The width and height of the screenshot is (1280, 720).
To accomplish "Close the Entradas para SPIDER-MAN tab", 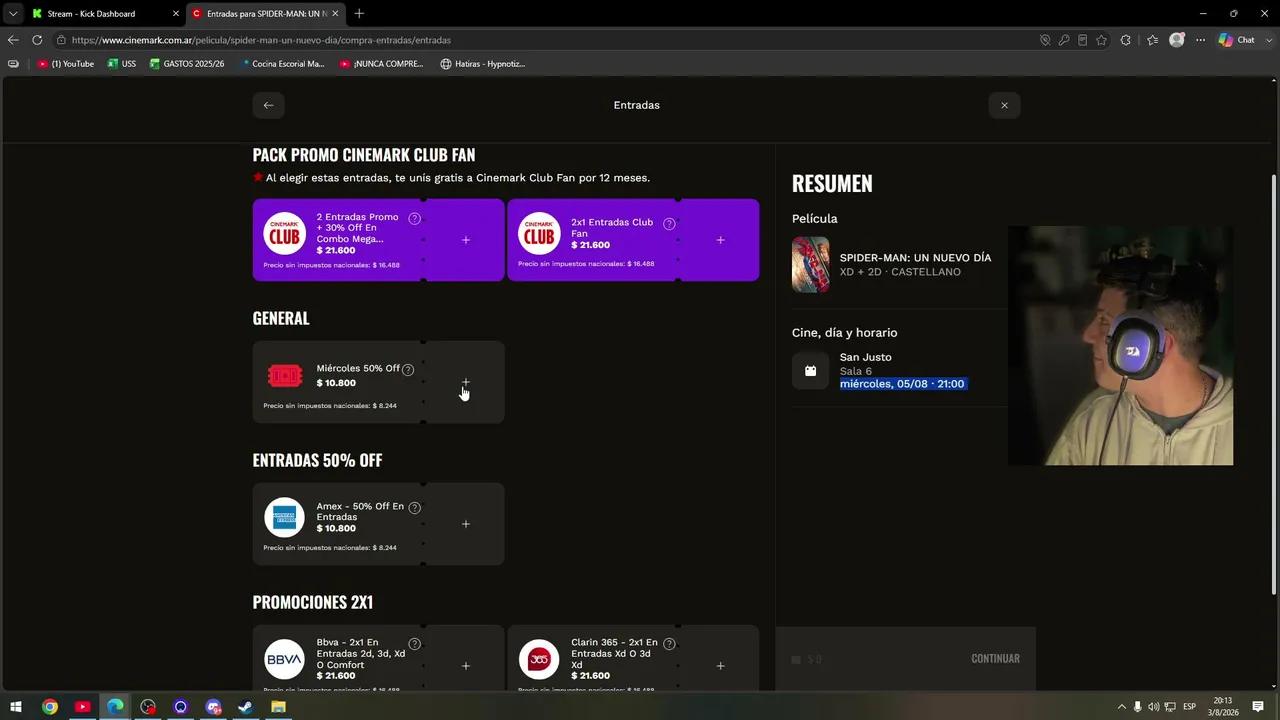I will click(335, 14).
